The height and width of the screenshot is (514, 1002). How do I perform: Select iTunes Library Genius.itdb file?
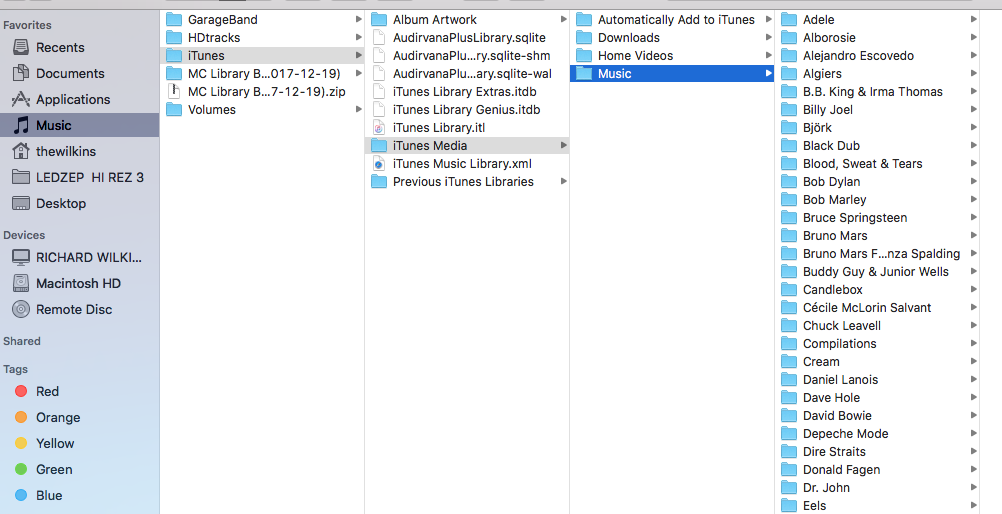pyautogui.click(x=467, y=109)
